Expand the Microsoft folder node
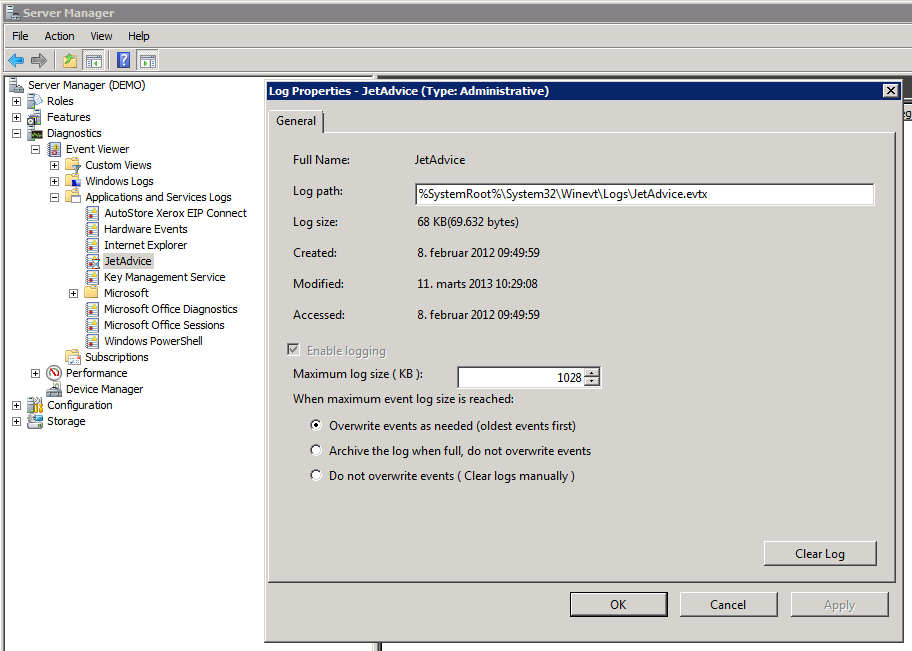 pos(74,293)
